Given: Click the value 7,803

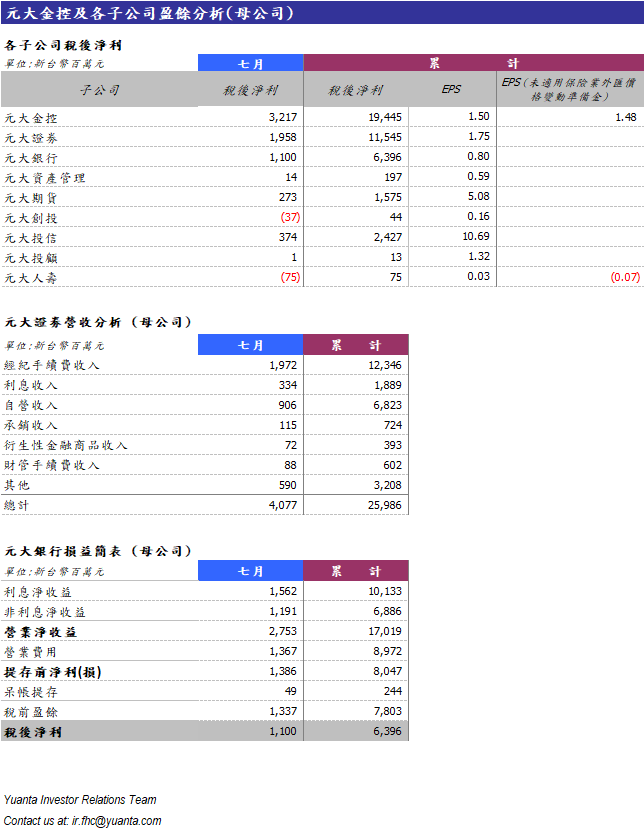Looking at the screenshot, I should click(387, 711).
